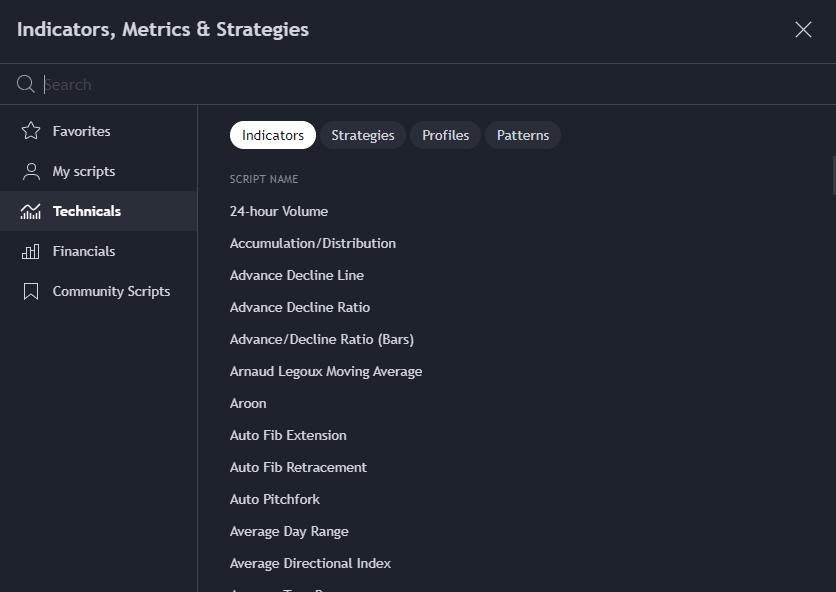The width and height of the screenshot is (836, 592).
Task: Switch to the Patterns tab
Action: click(x=522, y=135)
